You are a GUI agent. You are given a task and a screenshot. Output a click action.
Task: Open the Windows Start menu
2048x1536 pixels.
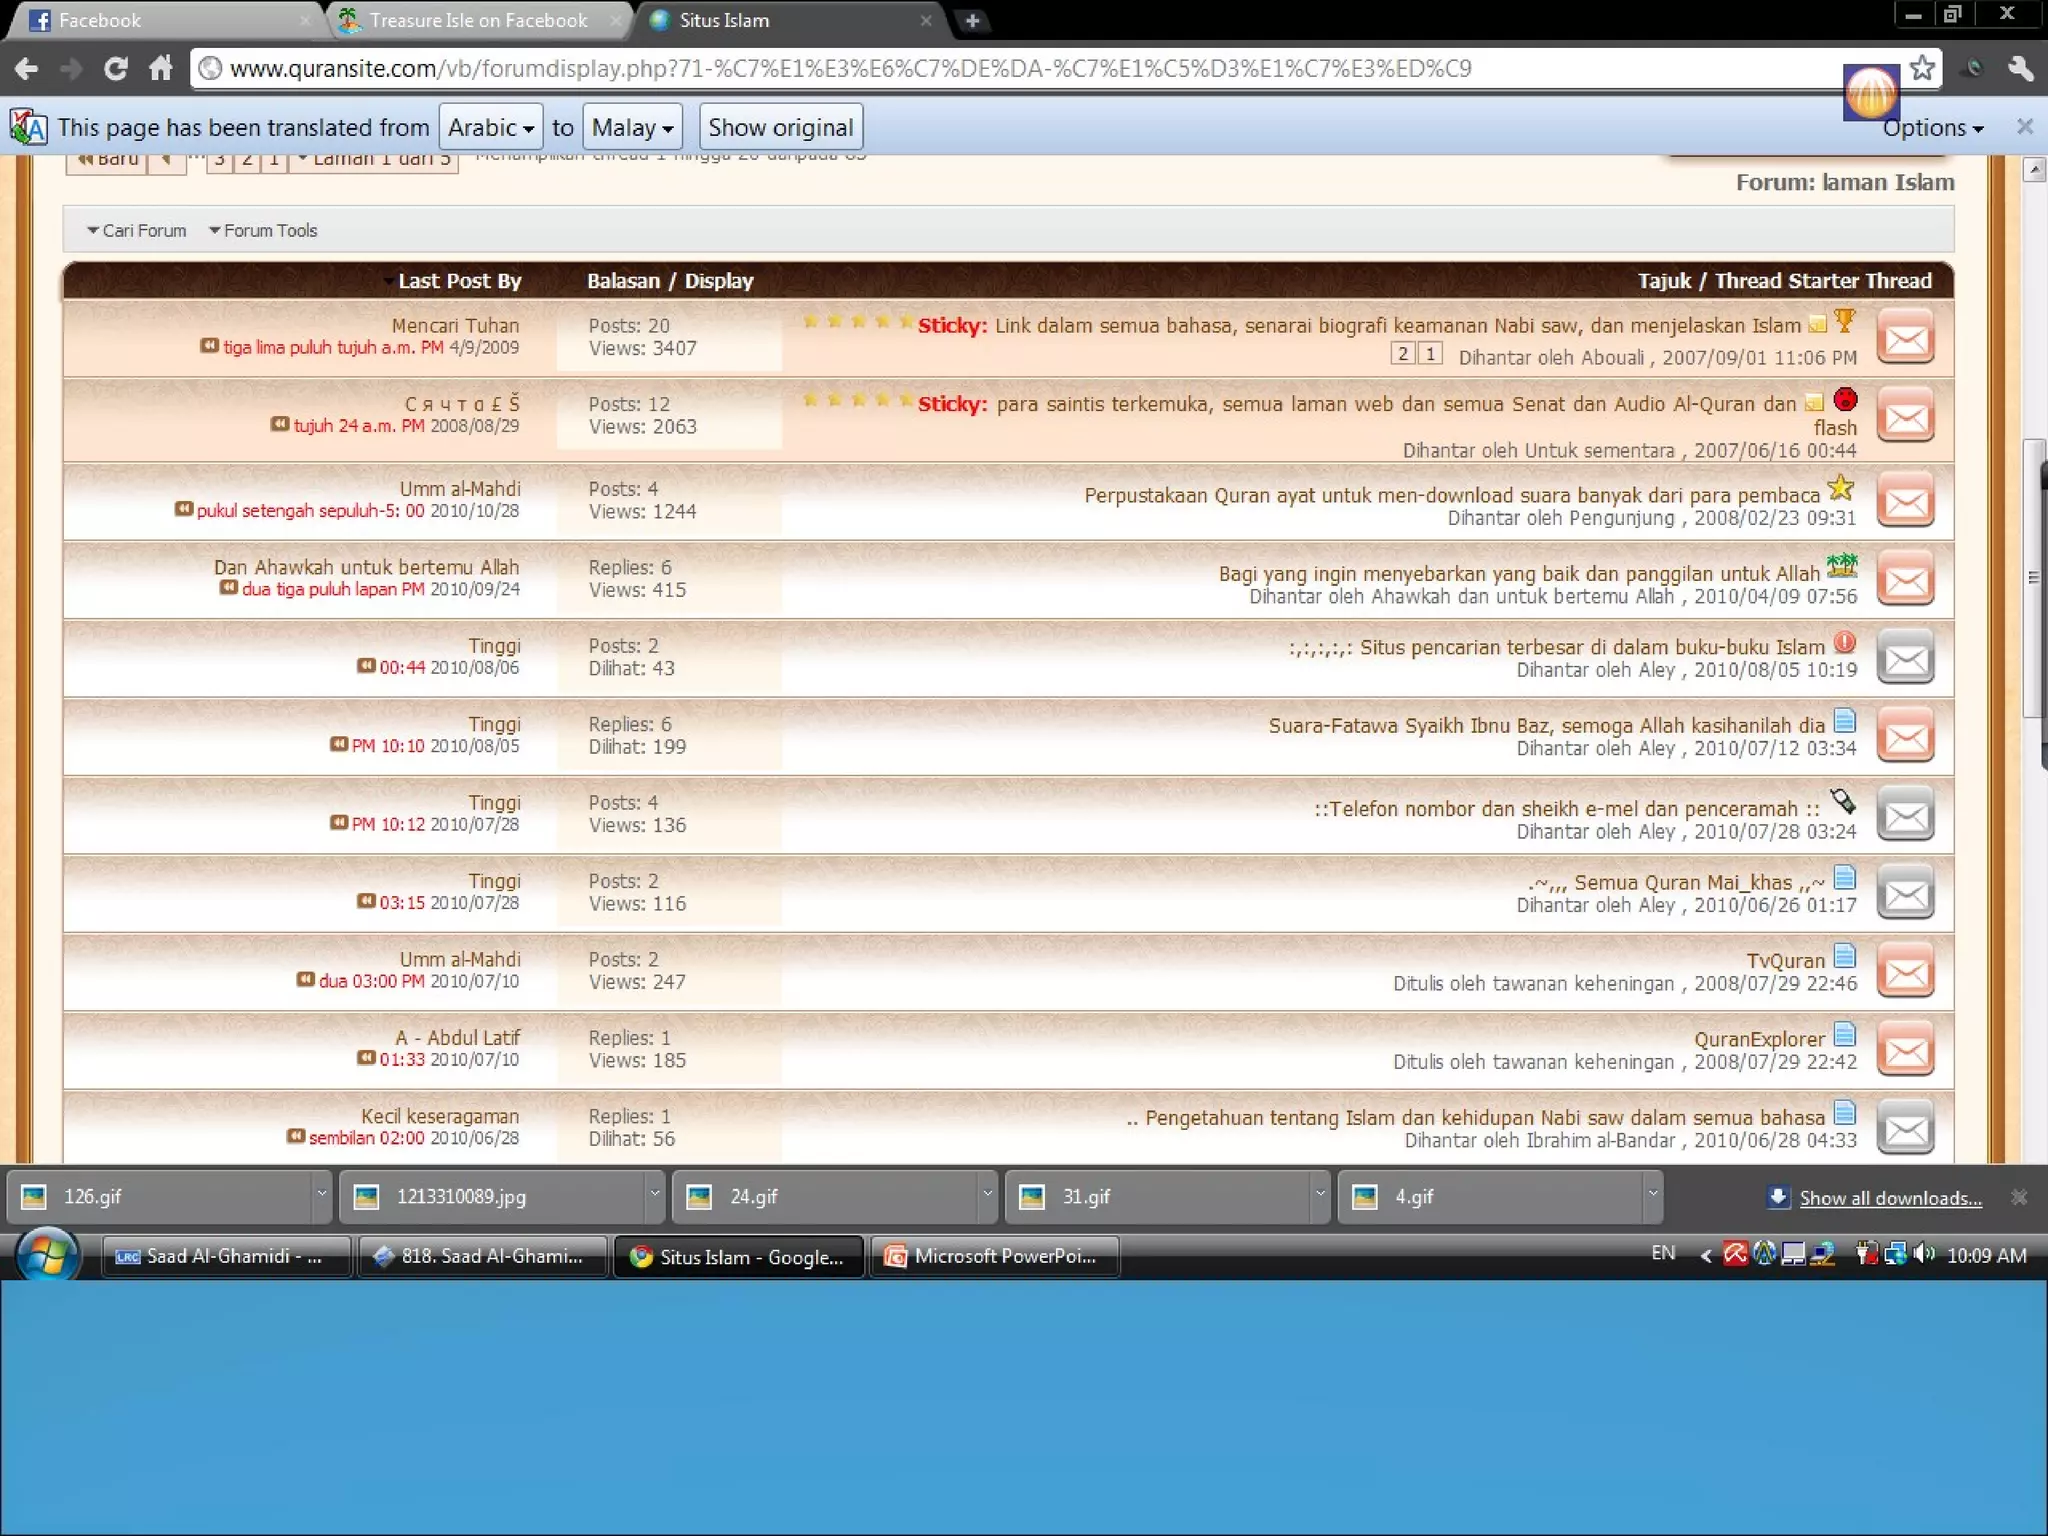click(x=46, y=1255)
